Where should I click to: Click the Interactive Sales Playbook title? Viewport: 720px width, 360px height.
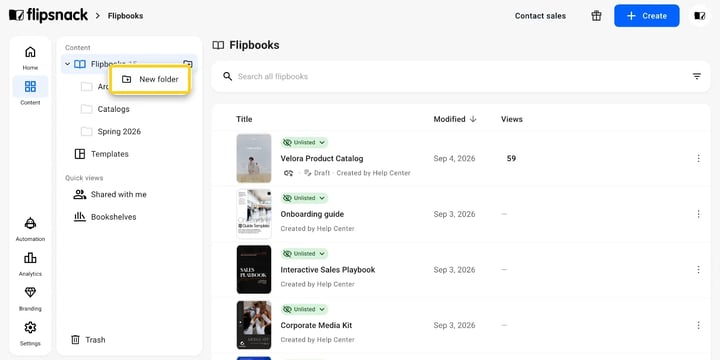point(328,270)
